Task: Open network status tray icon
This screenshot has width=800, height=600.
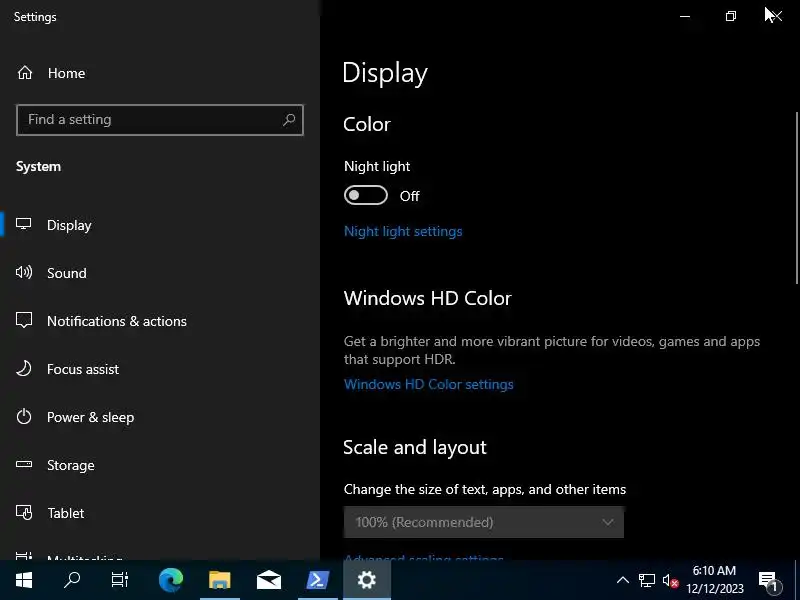Action: coord(646,580)
